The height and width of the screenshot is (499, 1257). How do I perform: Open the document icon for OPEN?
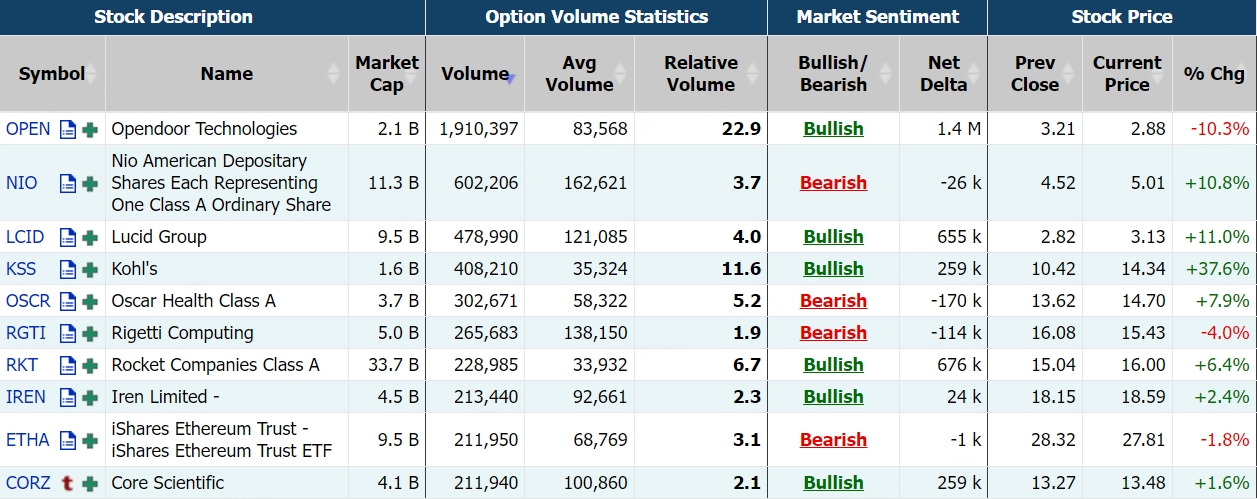68,129
